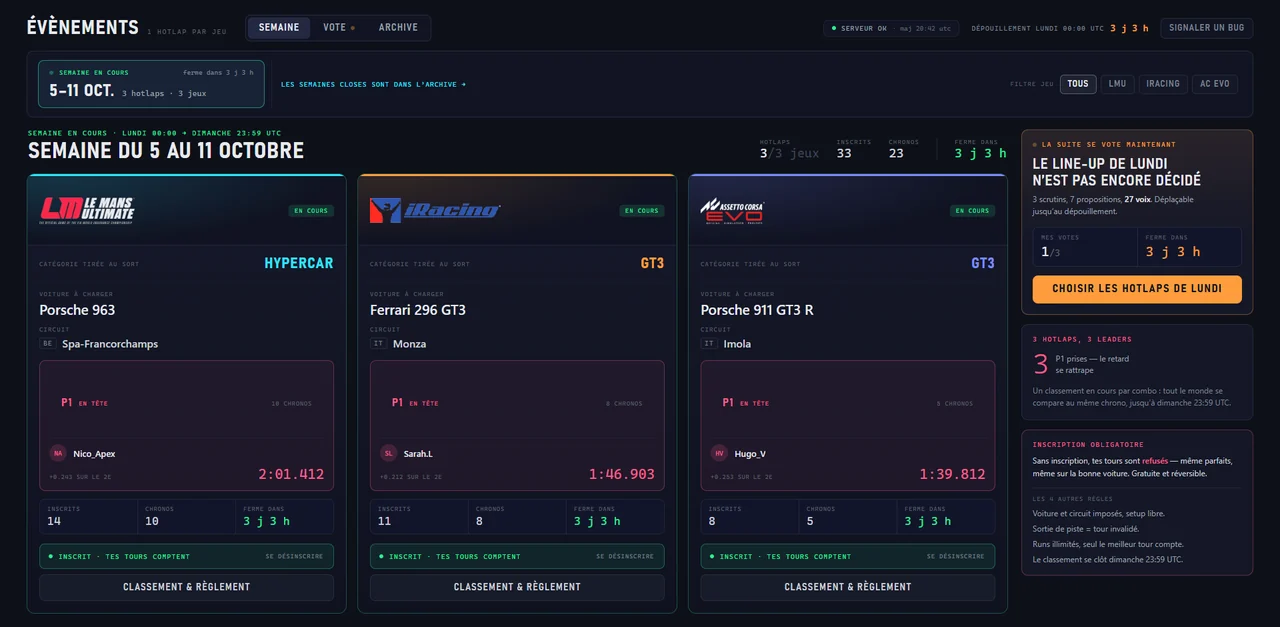Click the Ferrari 296 GT3 car name
Image resolution: width=1280 pixels, height=627 pixels.
coord(418,310)
